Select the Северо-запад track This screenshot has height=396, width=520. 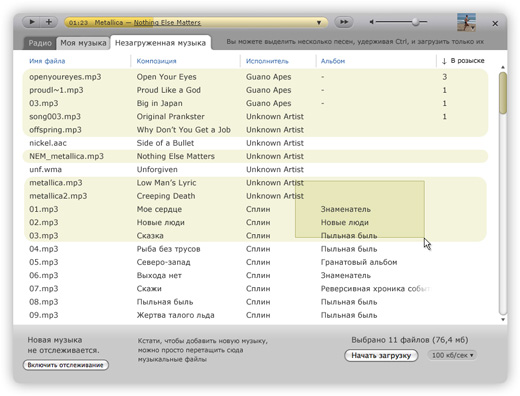pos(163,262)
